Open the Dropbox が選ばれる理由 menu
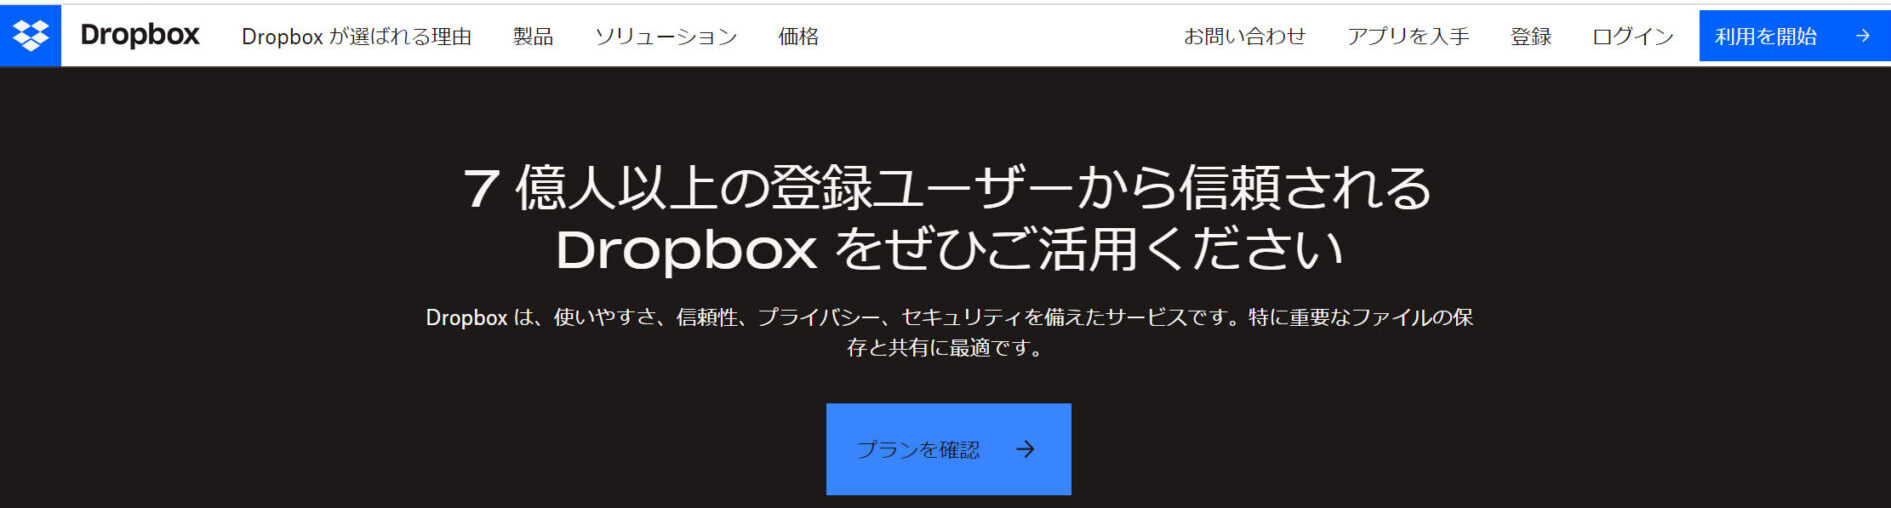Image resolution: width=1891 pixels, height=508 pixels. (356, 36)
